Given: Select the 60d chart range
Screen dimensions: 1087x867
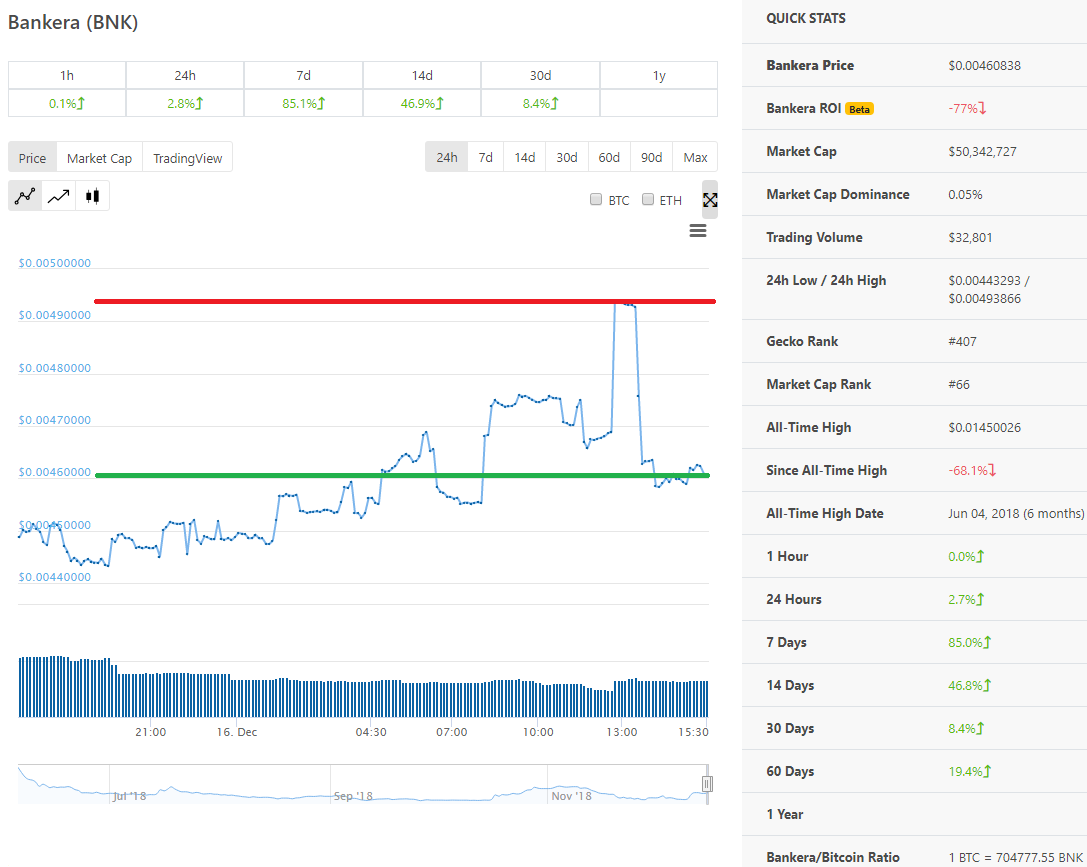Looking at the screenshot, I should [609, 157].
